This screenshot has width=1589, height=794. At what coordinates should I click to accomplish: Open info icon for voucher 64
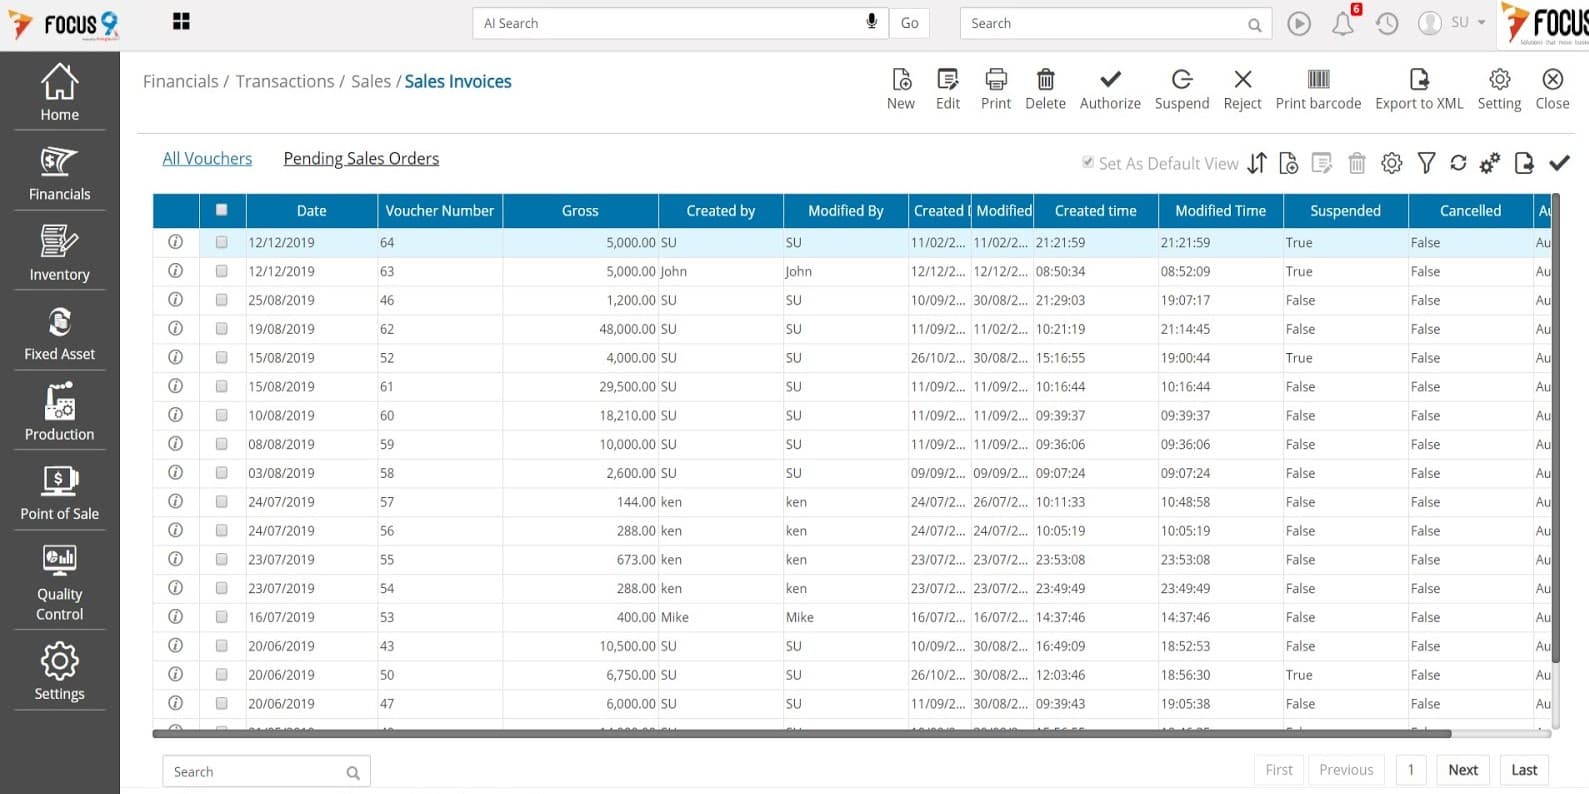[x=175, y=242]
